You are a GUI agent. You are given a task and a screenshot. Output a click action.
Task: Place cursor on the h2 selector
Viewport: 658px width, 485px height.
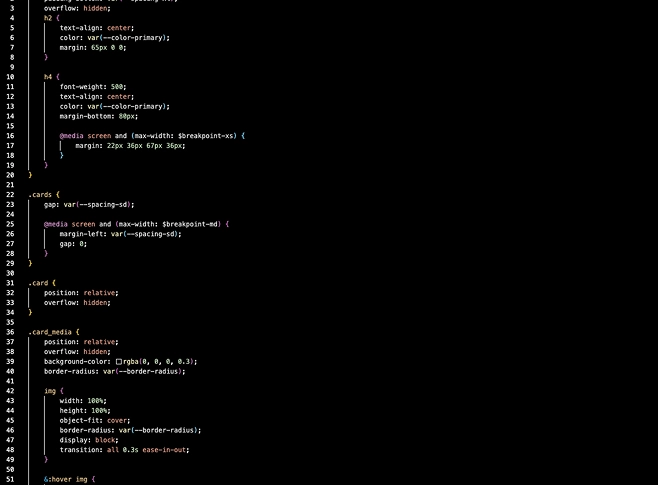coord(47,18)
